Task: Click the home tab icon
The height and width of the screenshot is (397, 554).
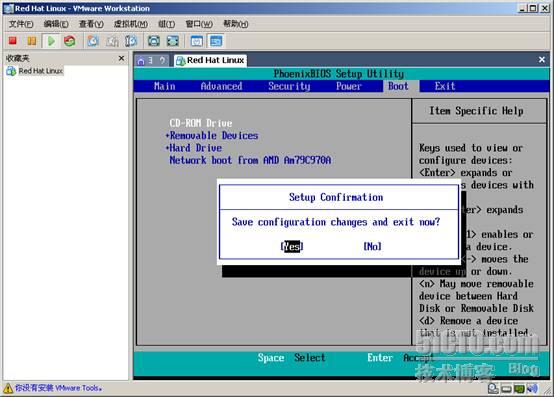Action: coord(141,61)
